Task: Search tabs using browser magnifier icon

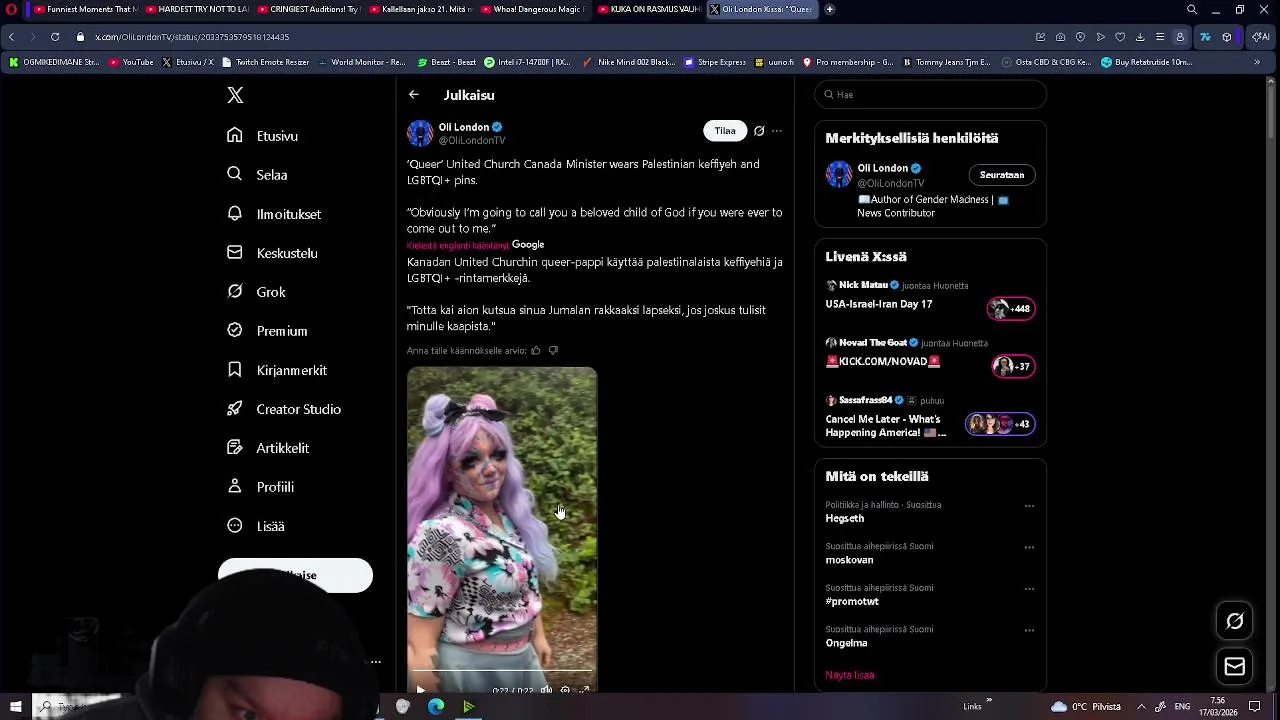Action: pos(1191,9)
